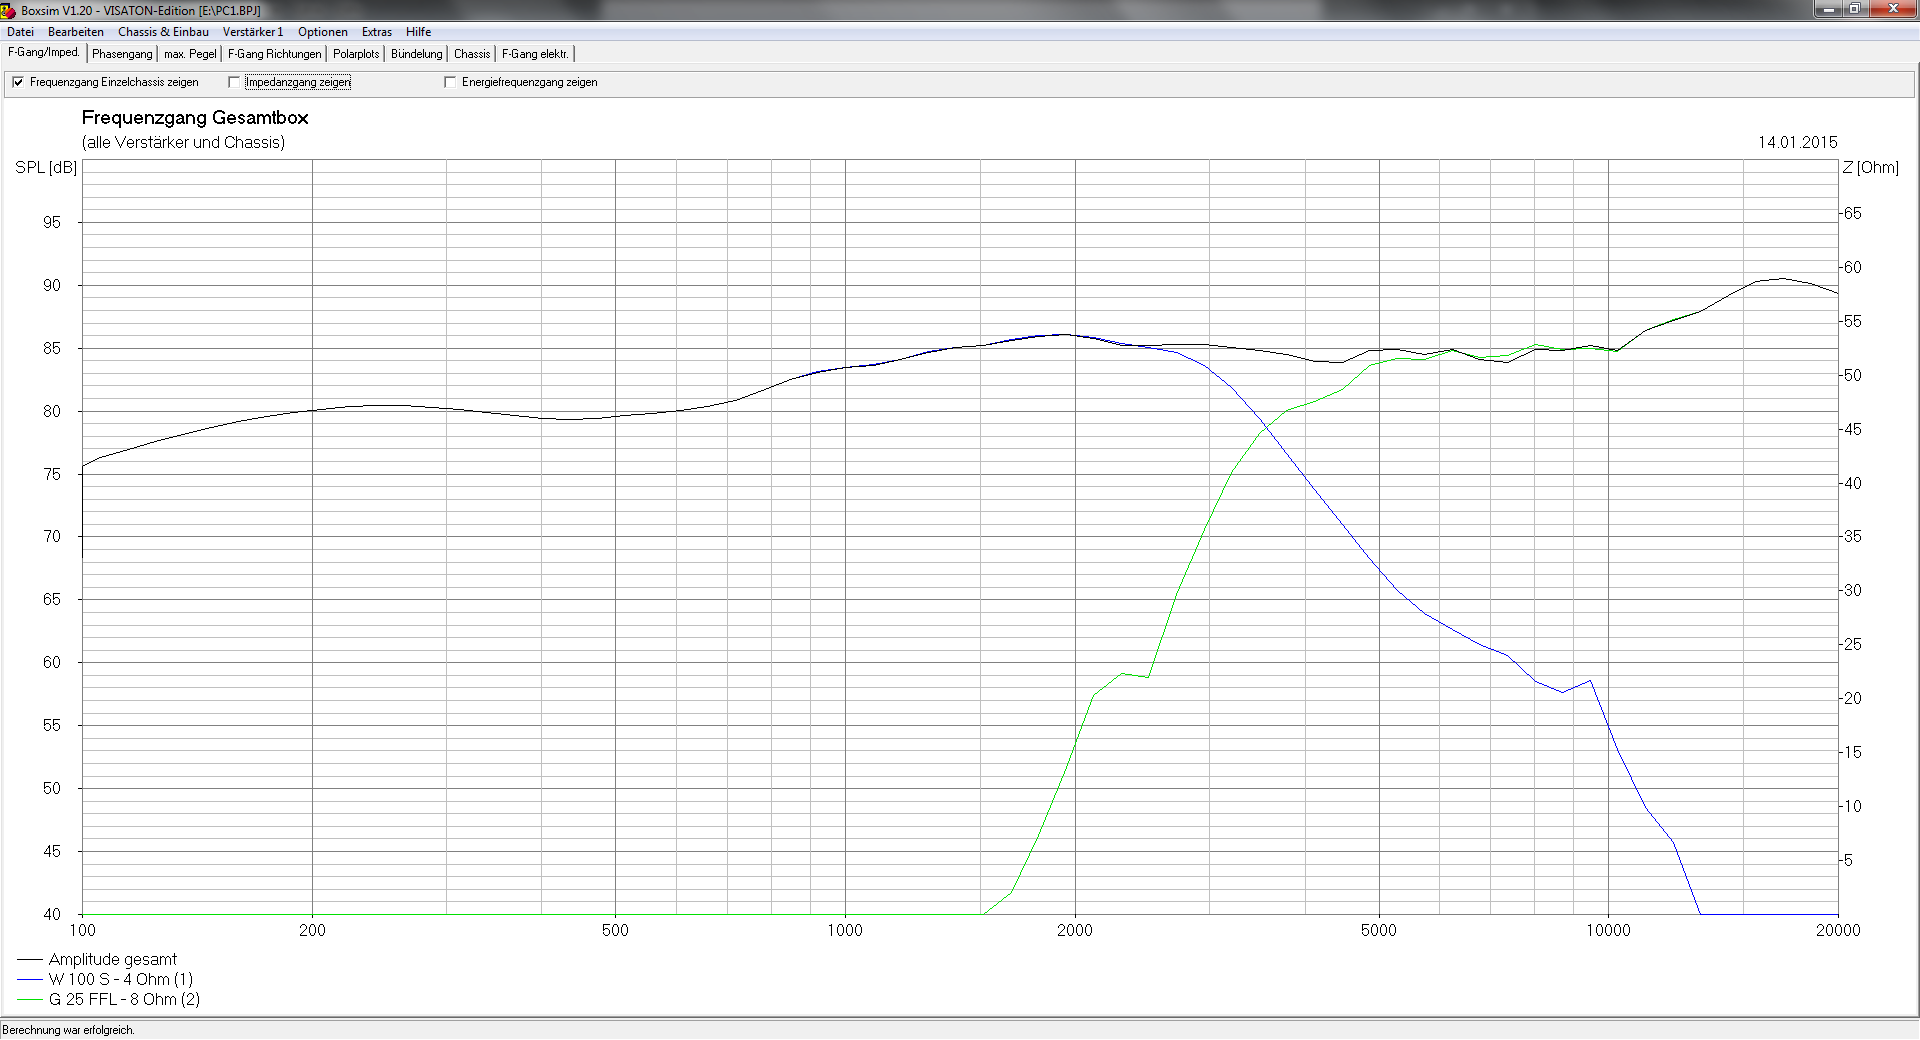Open the Verstärker 1 menu
The width and height of the screenshot is (1920, 1040).
[x=253, y=32]
